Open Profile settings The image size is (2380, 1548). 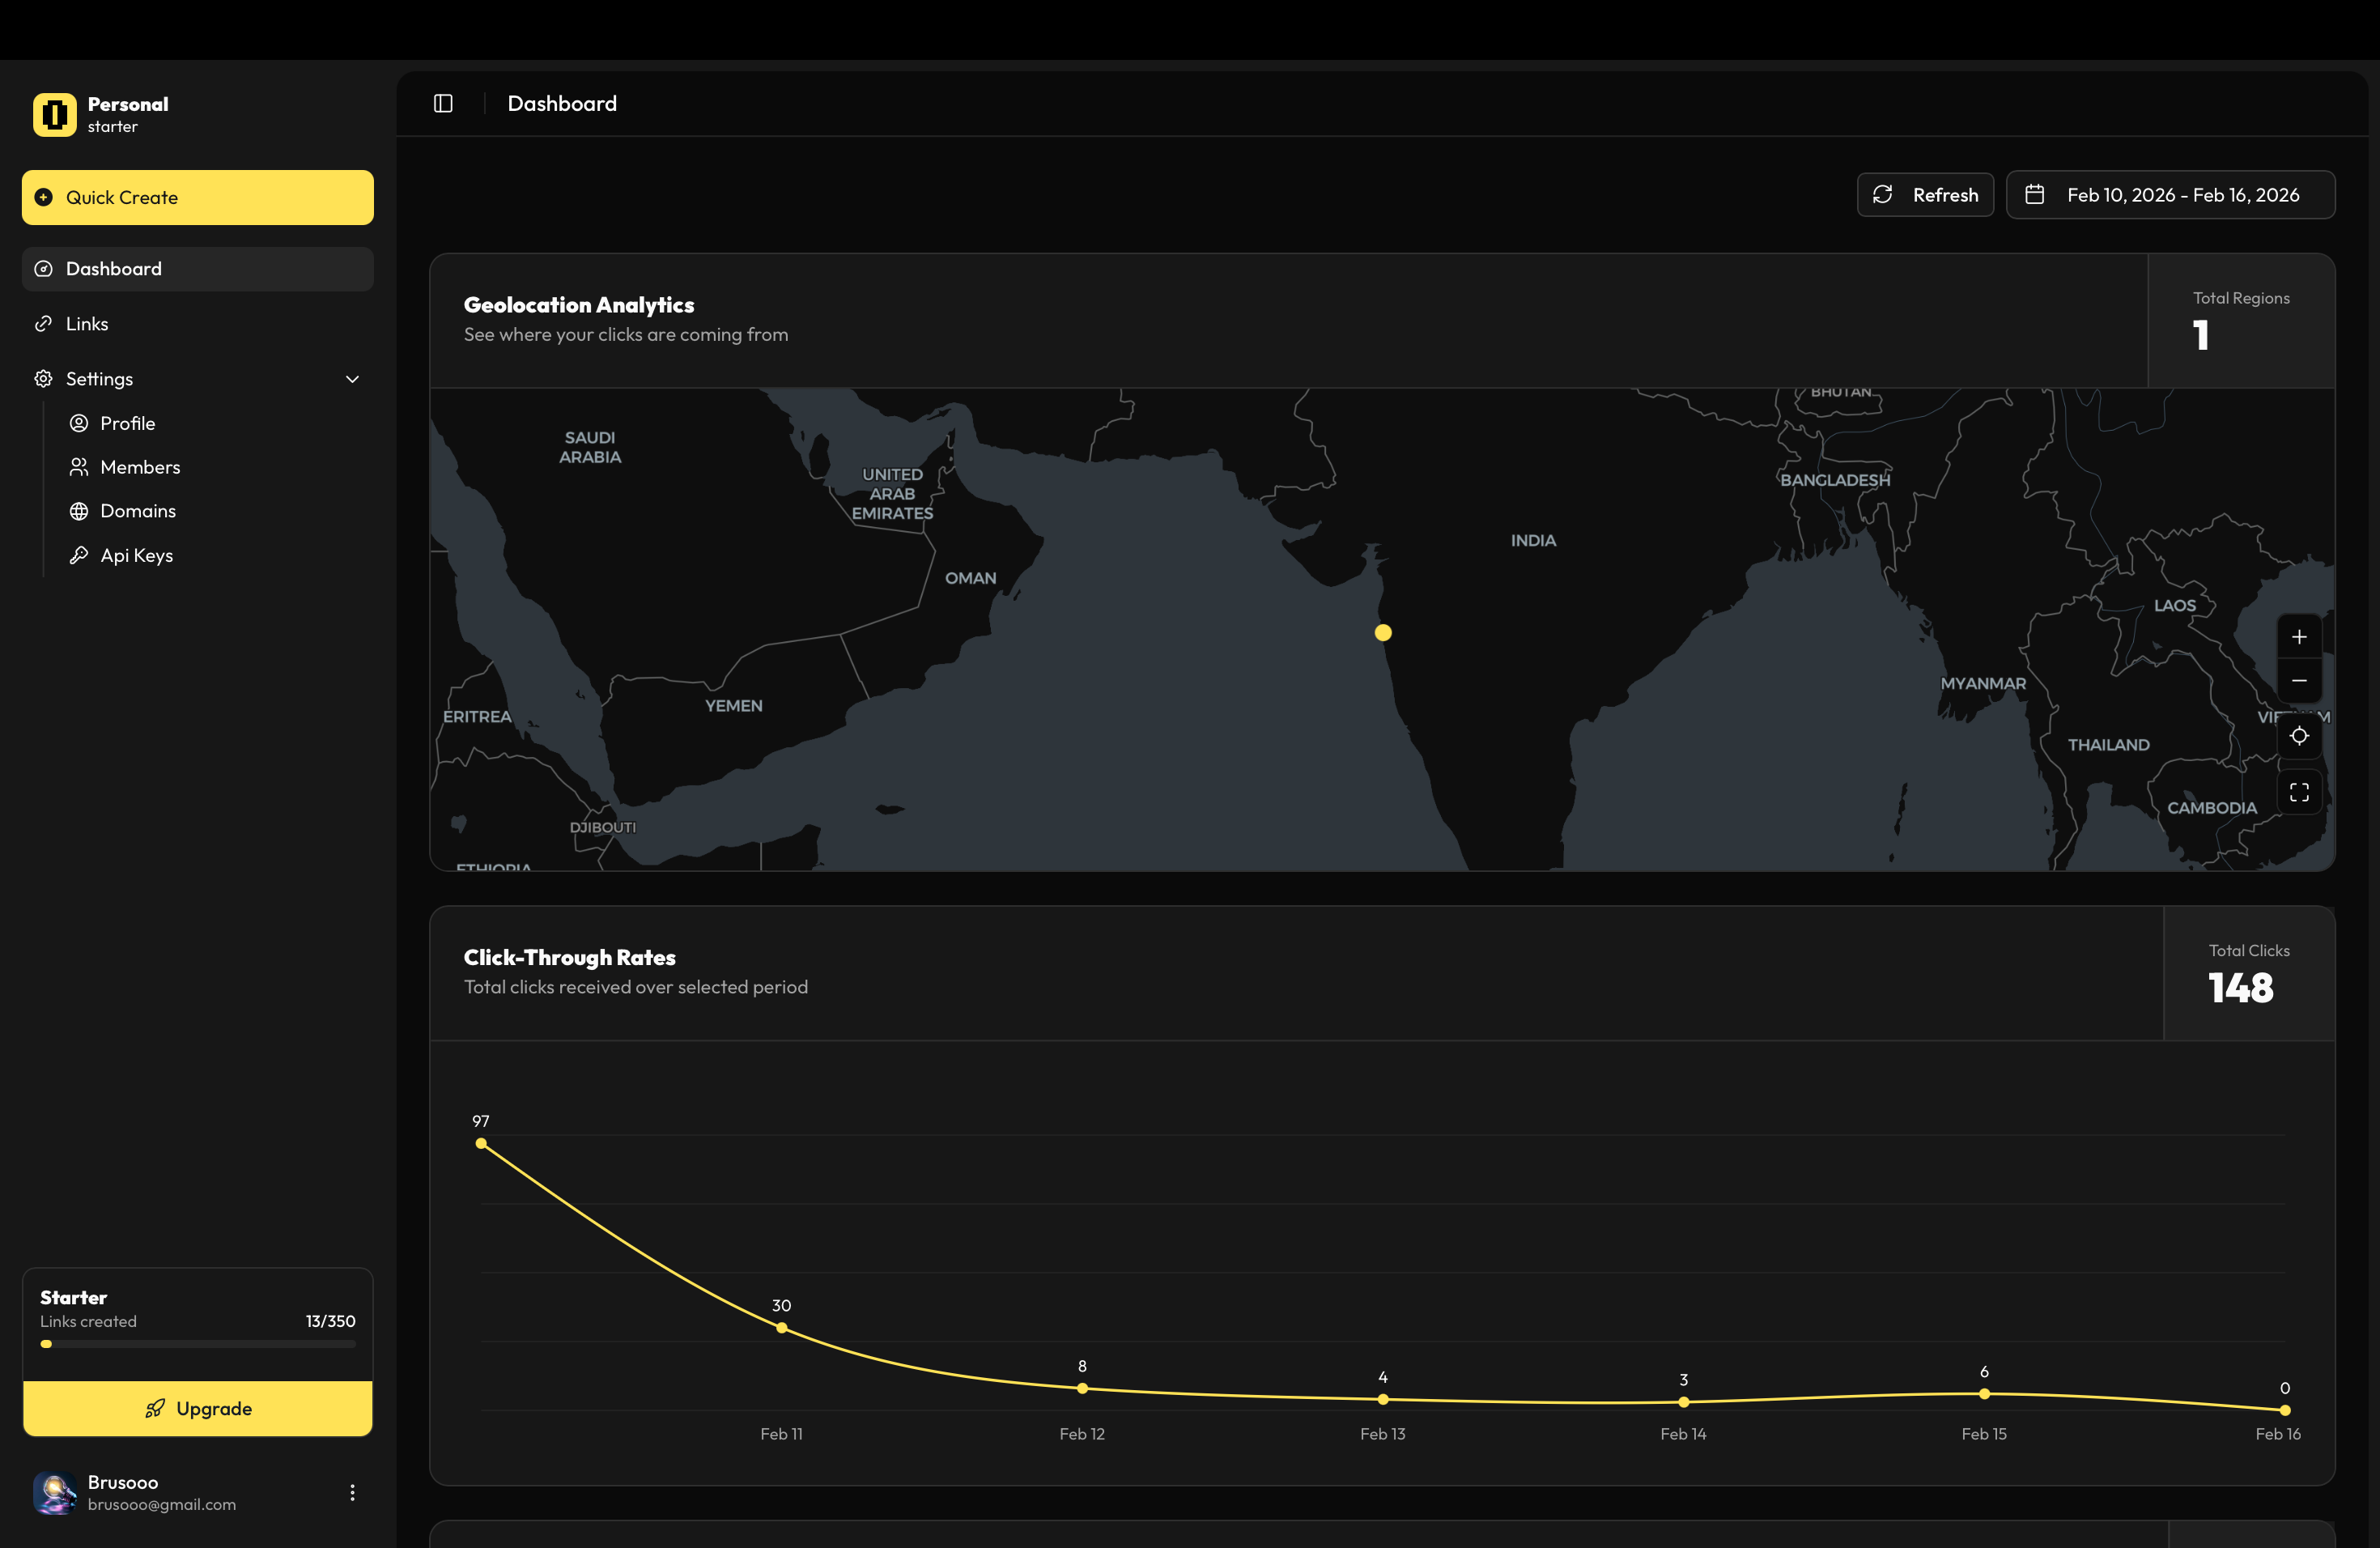(127, 423)
